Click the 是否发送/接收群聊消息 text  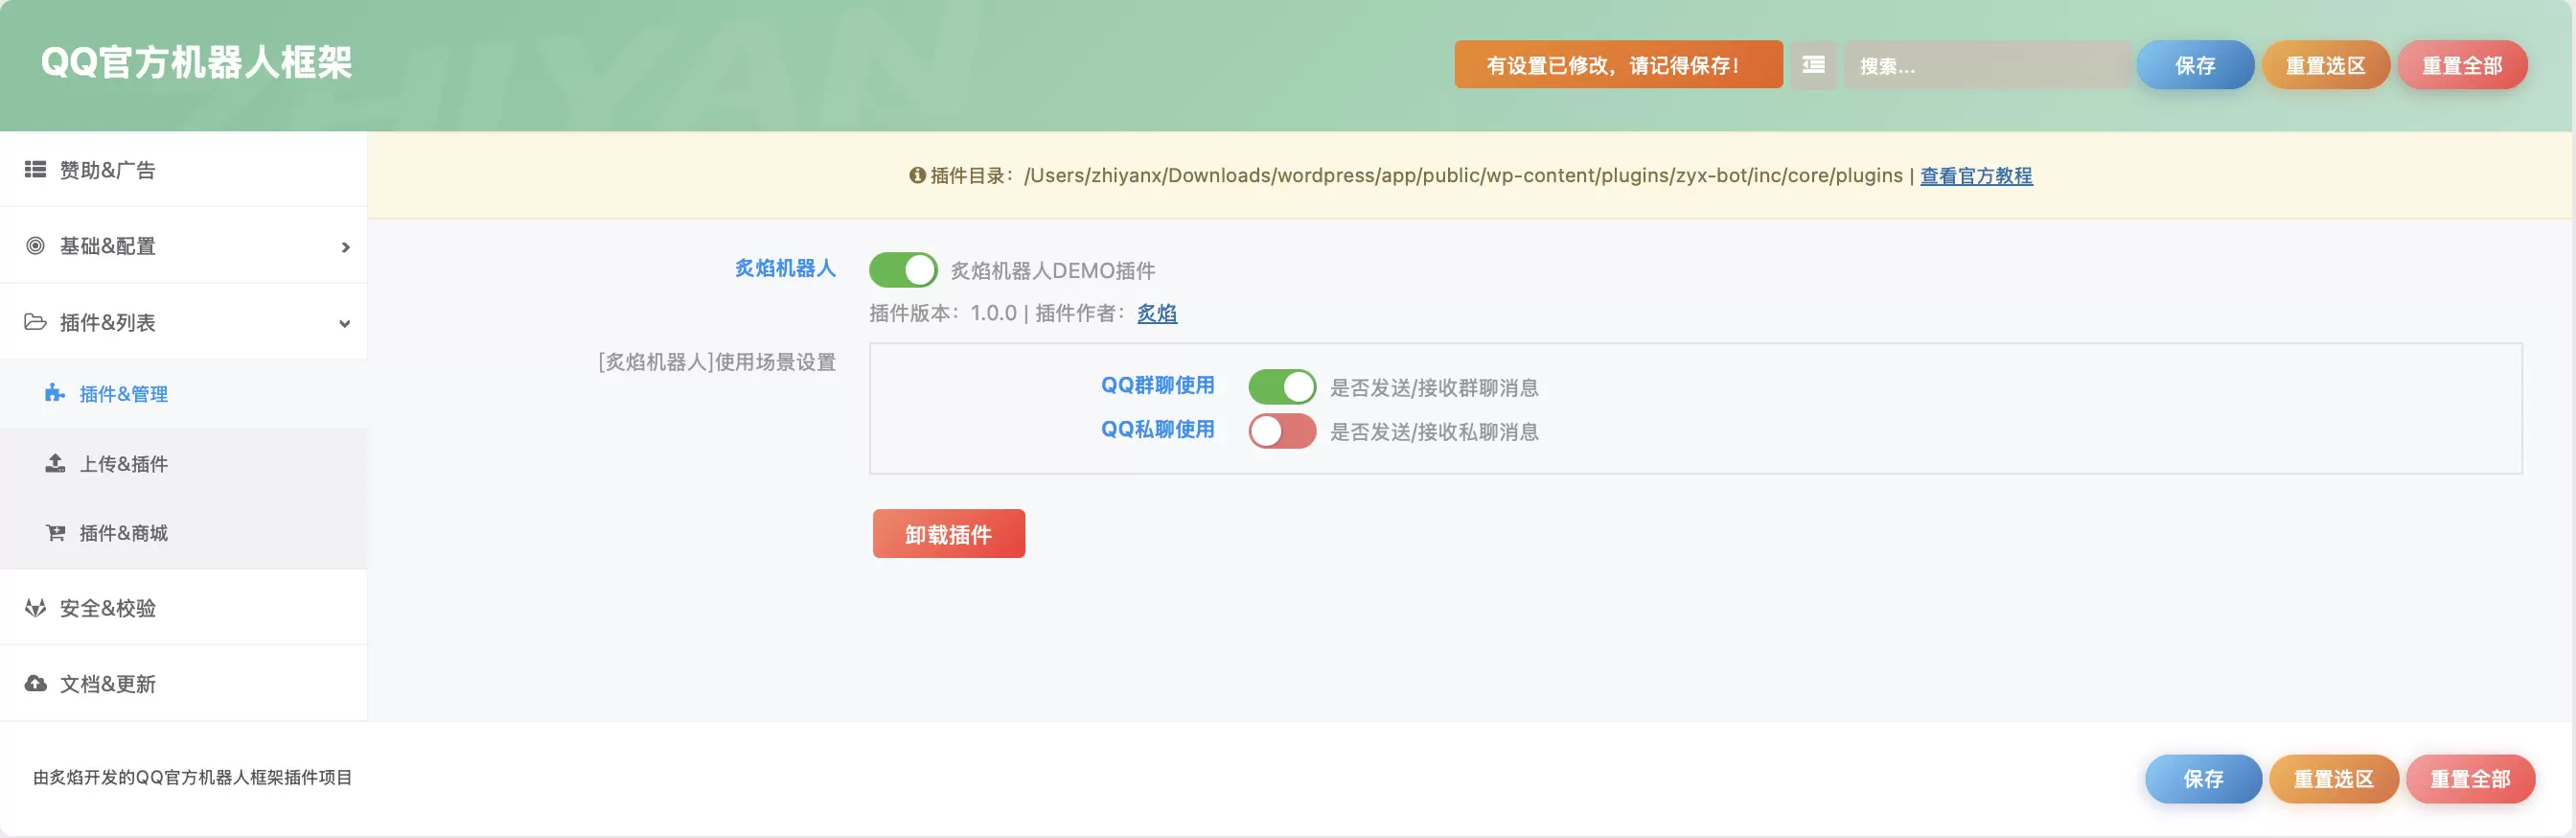(x=1434, y=388)
